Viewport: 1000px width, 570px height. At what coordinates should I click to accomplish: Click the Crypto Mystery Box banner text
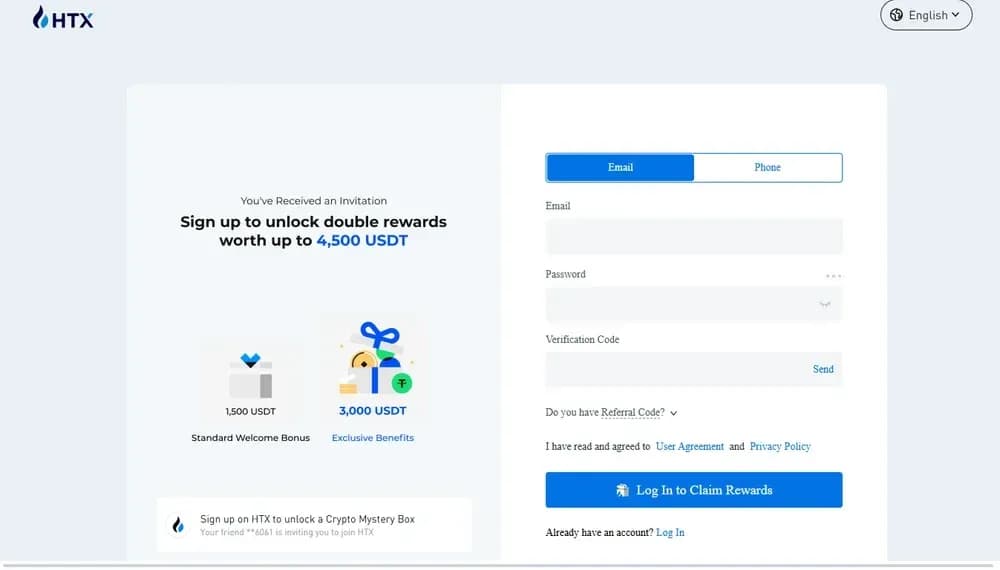click(307, 519)
